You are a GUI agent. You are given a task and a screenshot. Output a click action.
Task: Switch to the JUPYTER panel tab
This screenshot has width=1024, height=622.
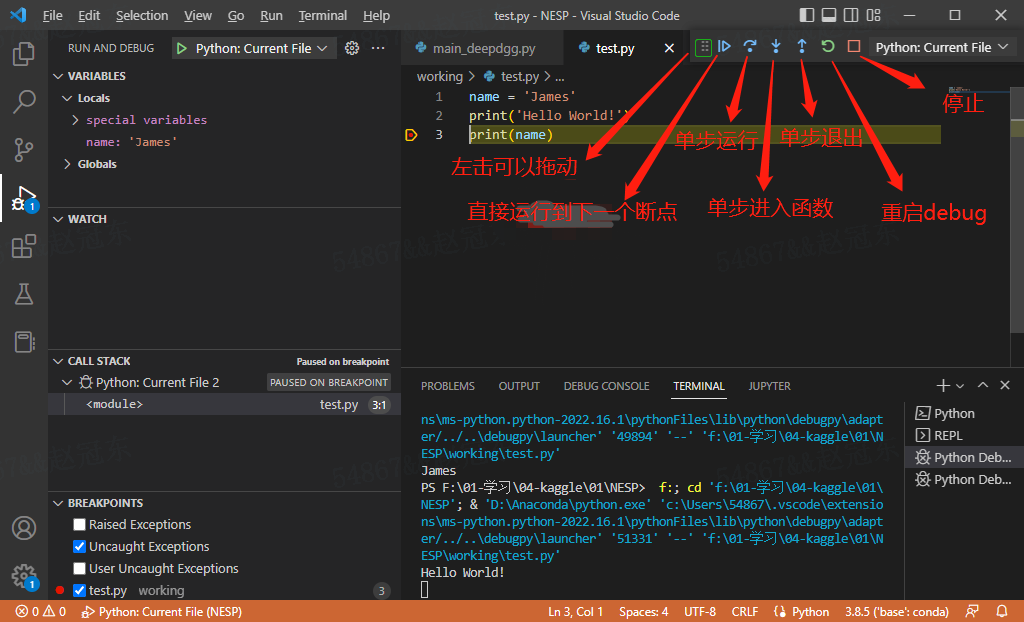[x=769, y=386]
